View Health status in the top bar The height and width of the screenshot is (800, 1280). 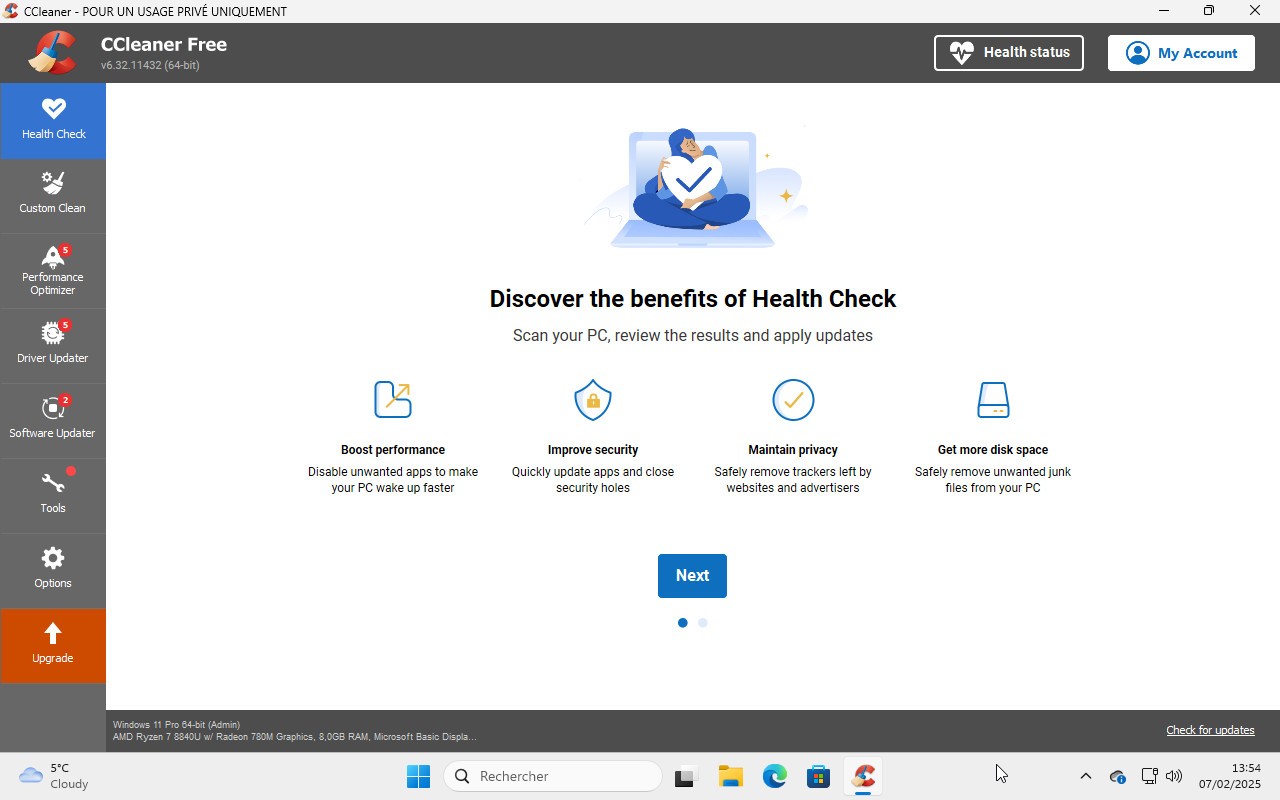[x=1008, y=52]
